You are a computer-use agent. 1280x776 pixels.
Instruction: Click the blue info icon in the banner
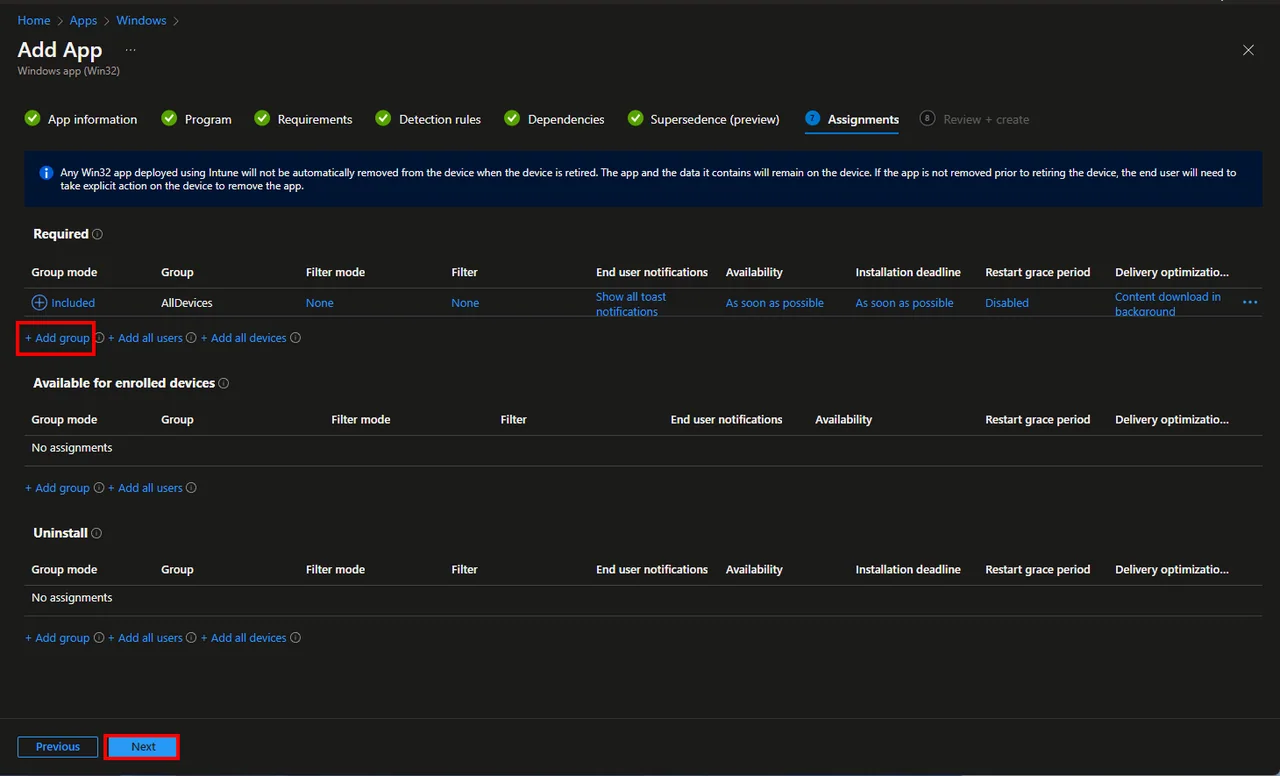46,173
